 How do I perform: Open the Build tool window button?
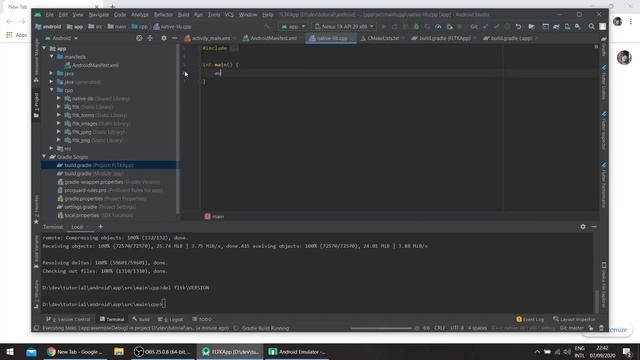(x=141, y=319)
